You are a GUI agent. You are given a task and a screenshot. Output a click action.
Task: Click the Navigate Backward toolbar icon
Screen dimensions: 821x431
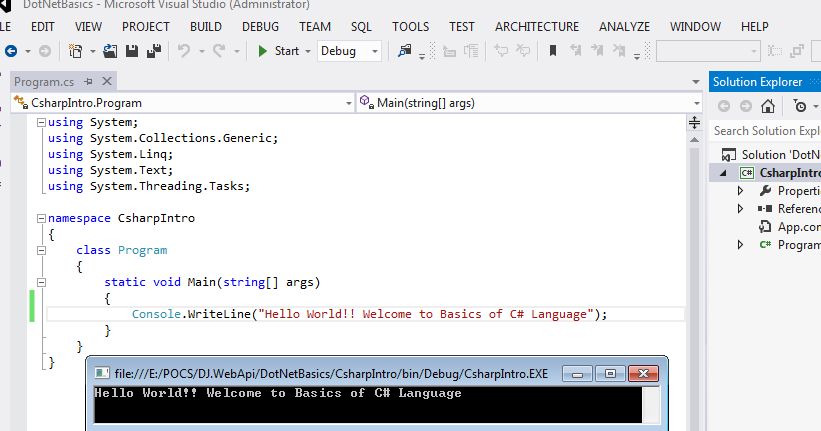click(10, 50)
